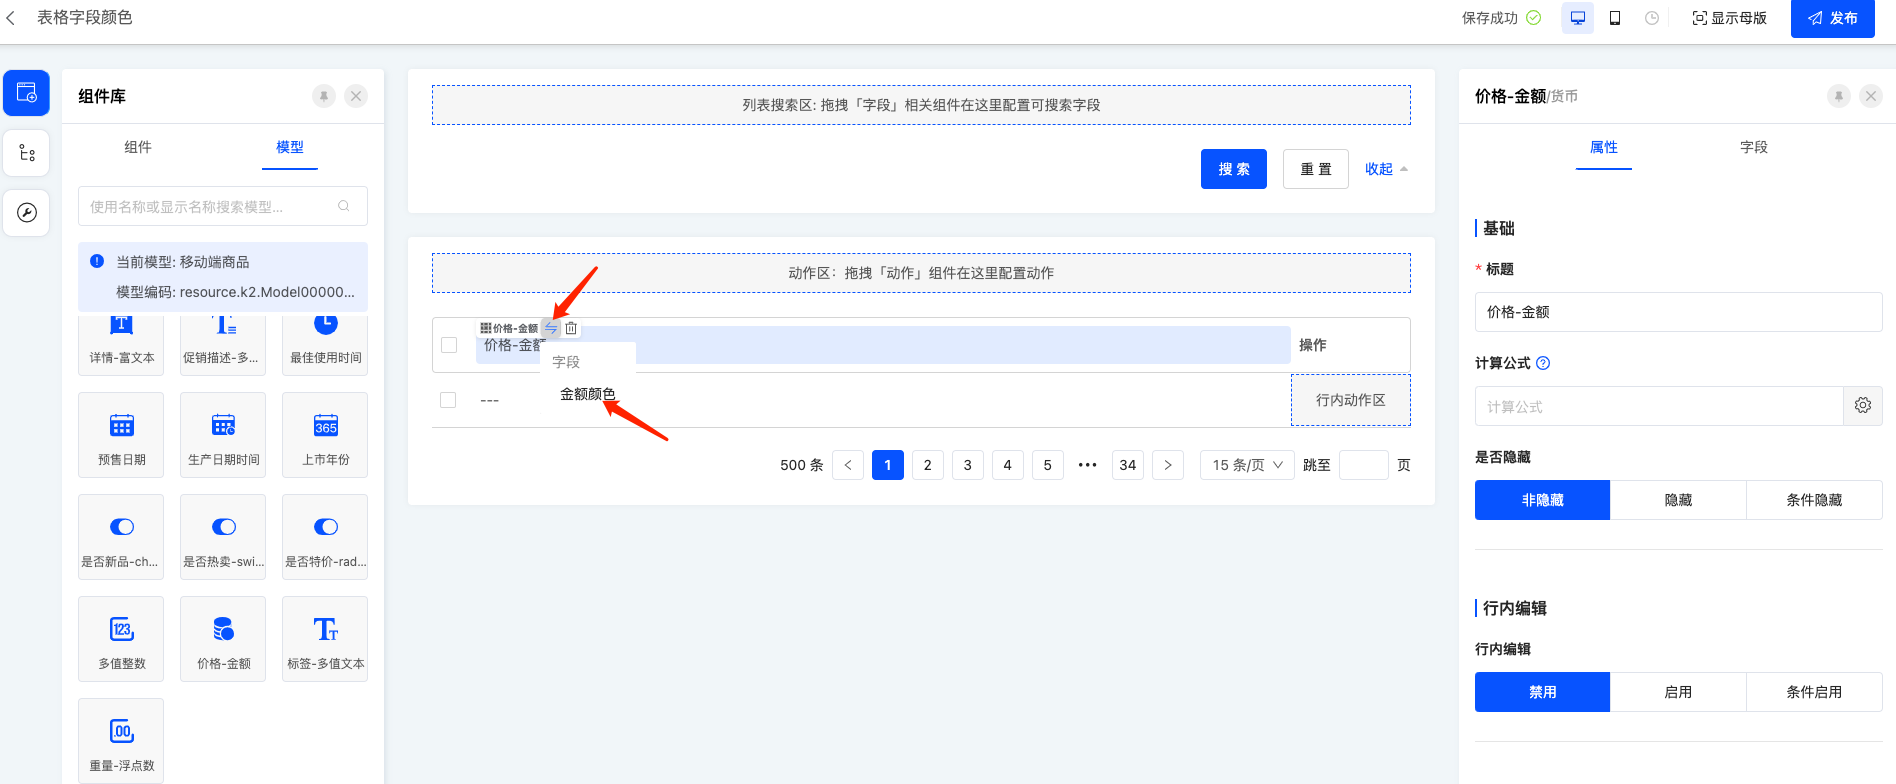Tick the table header select-all checkbox
The image size is (1896, 784).
coord(449,345)
